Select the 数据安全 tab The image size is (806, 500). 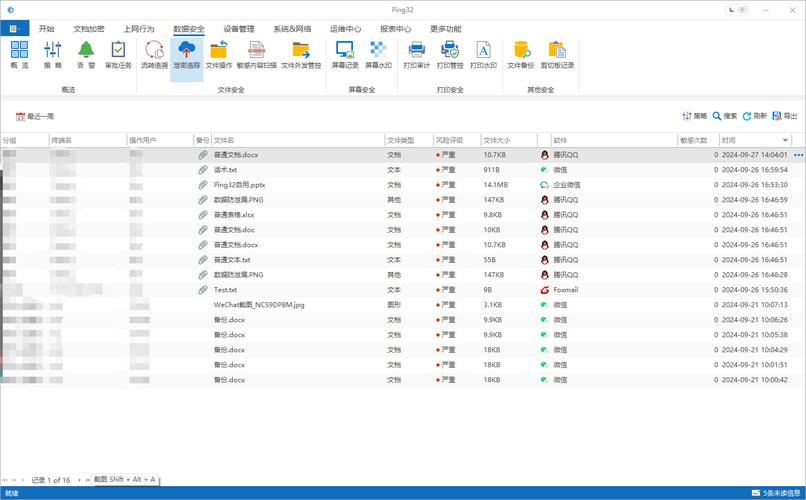pyautogui.click(x=189, y=29)
